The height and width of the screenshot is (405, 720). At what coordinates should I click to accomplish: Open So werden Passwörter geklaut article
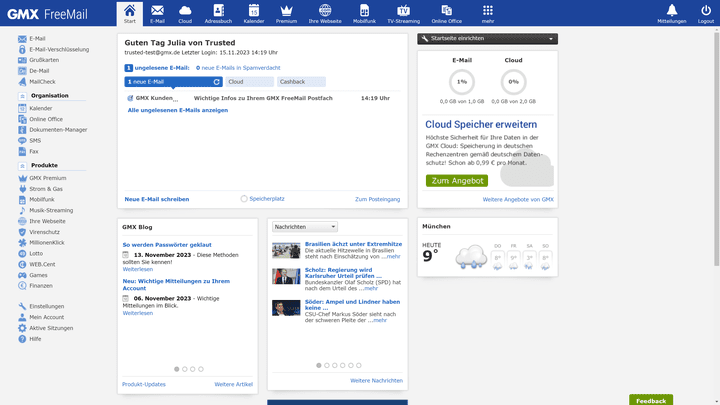(x=167, y=245)
